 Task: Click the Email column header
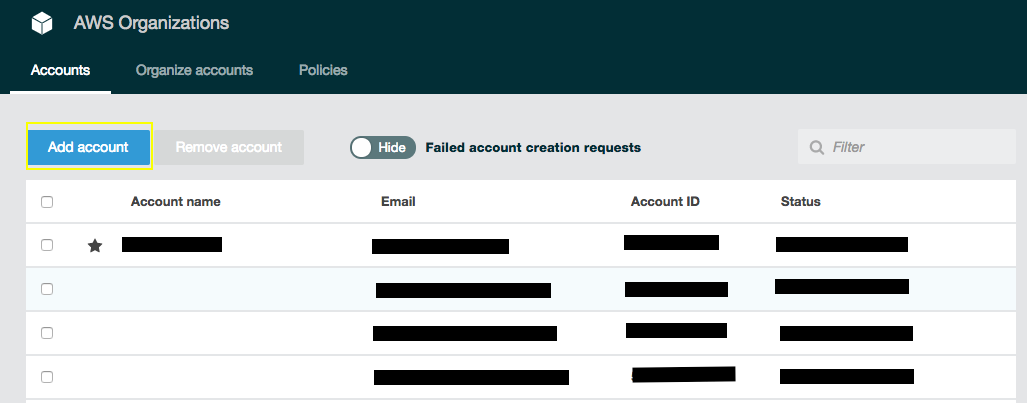(398, 202)
